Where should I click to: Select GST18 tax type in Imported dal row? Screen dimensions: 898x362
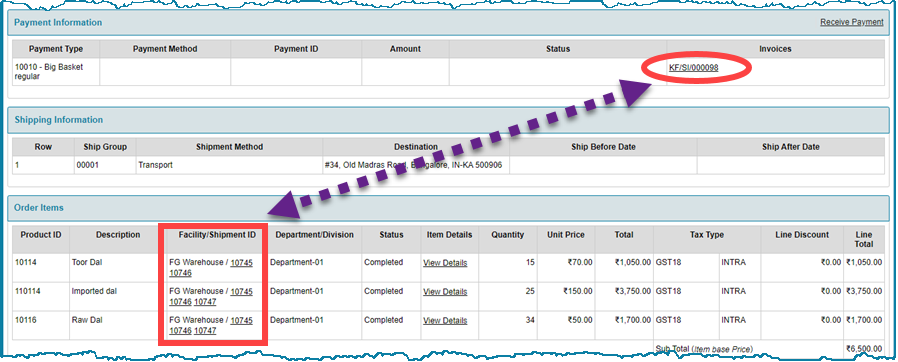(668, 291)
